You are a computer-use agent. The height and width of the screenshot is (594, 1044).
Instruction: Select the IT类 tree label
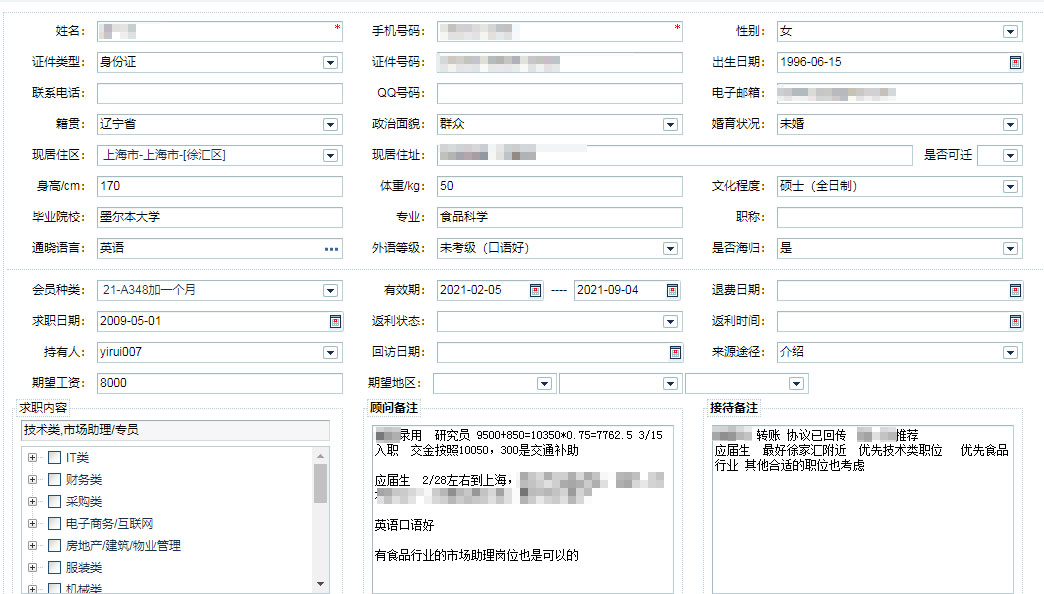tap(77, 457)
